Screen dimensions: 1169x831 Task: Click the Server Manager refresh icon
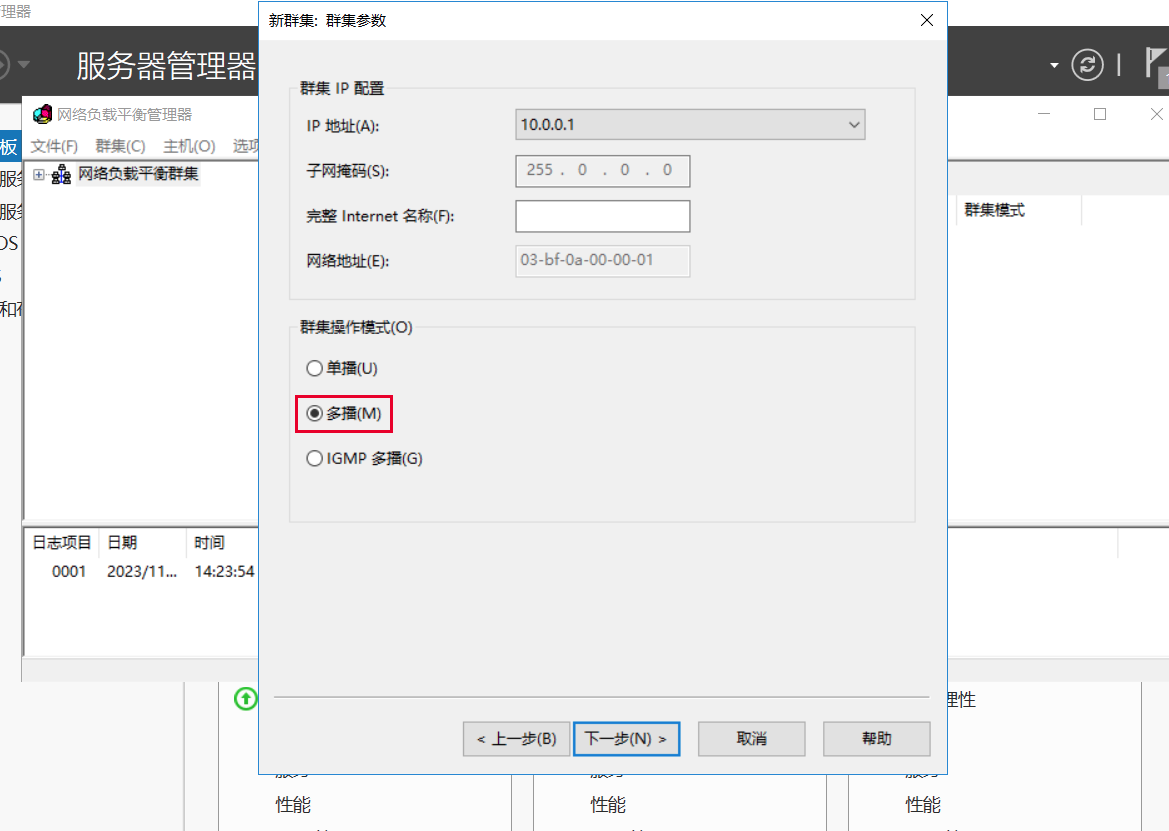coord(1086,66)
